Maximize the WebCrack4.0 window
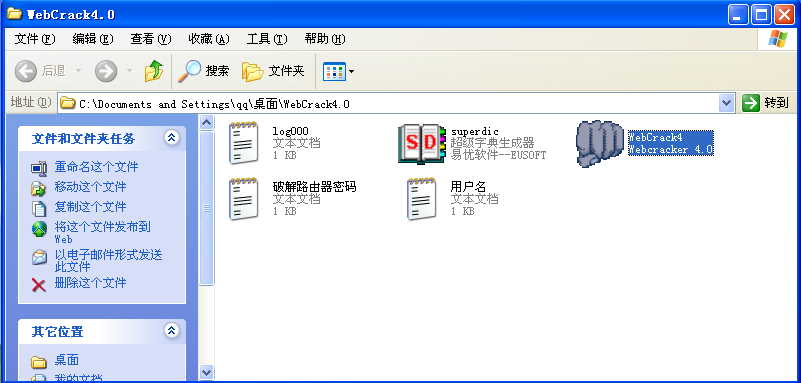 click(x=761, y=15)
